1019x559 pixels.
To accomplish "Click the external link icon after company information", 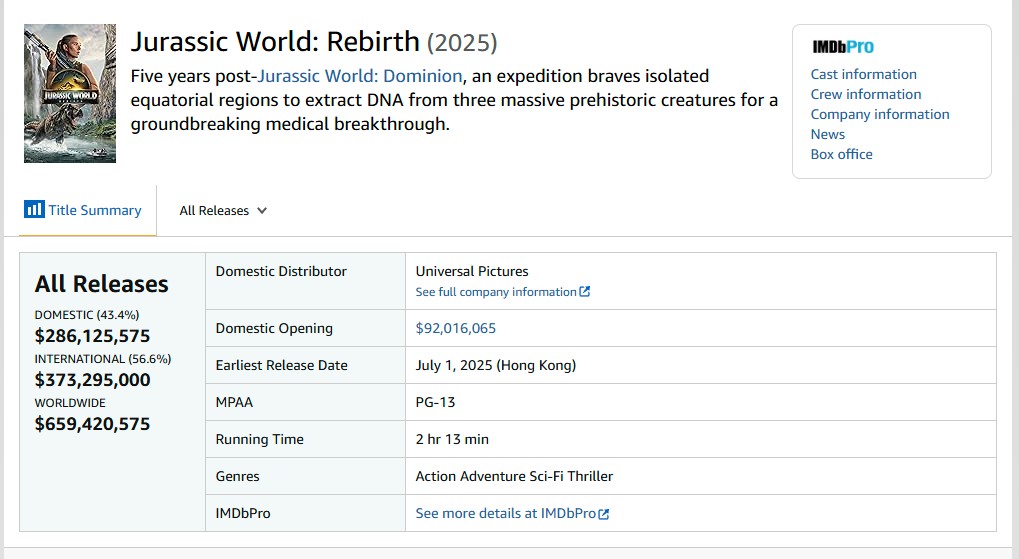I will (x=585, y=292).
